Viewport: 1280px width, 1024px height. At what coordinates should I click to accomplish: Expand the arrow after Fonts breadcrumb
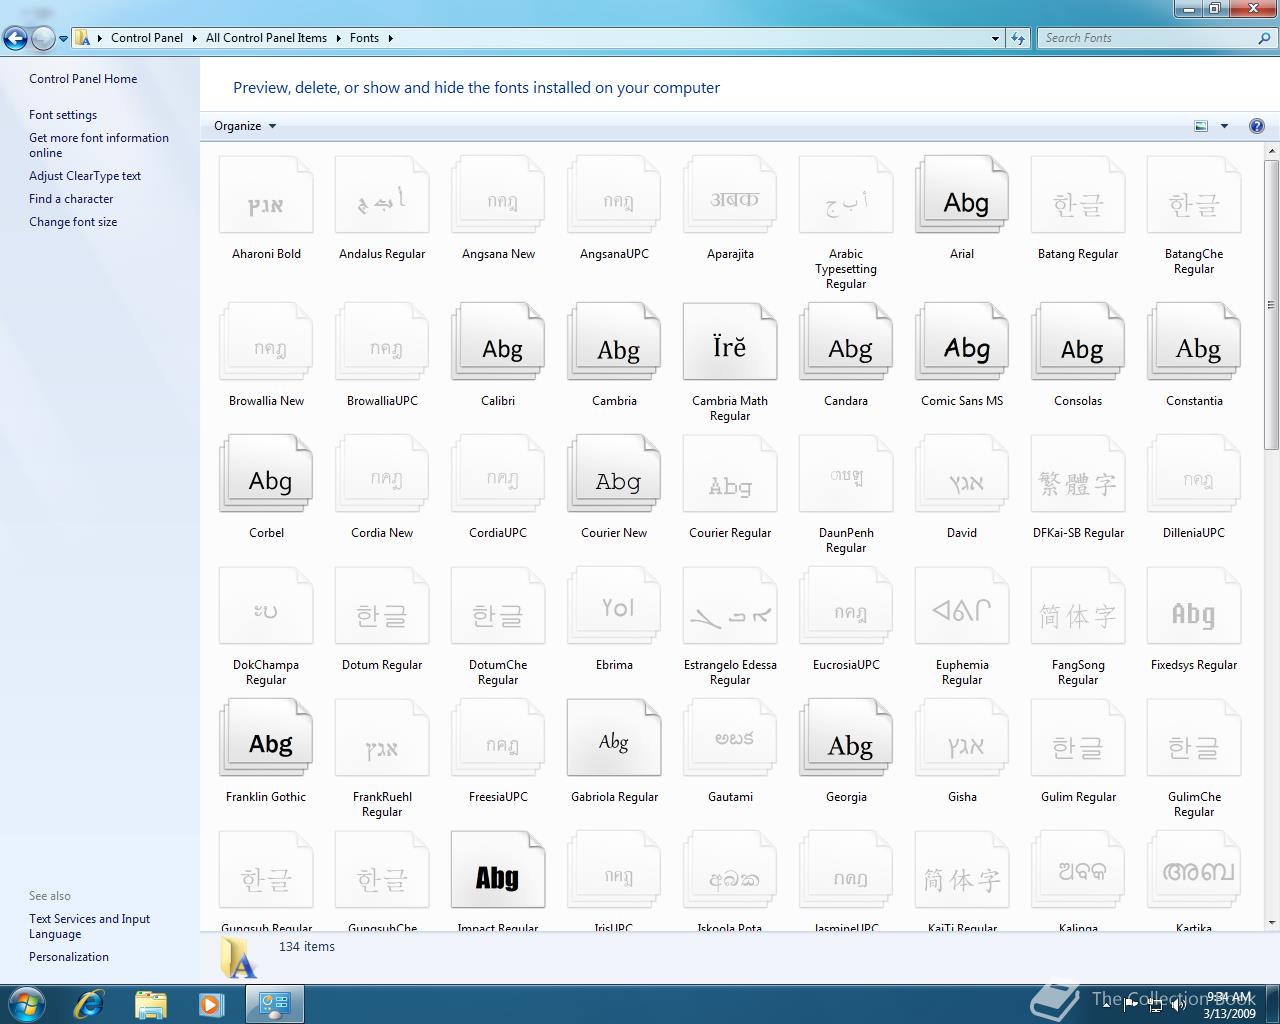pyautogui.click(x=390, y=38)
